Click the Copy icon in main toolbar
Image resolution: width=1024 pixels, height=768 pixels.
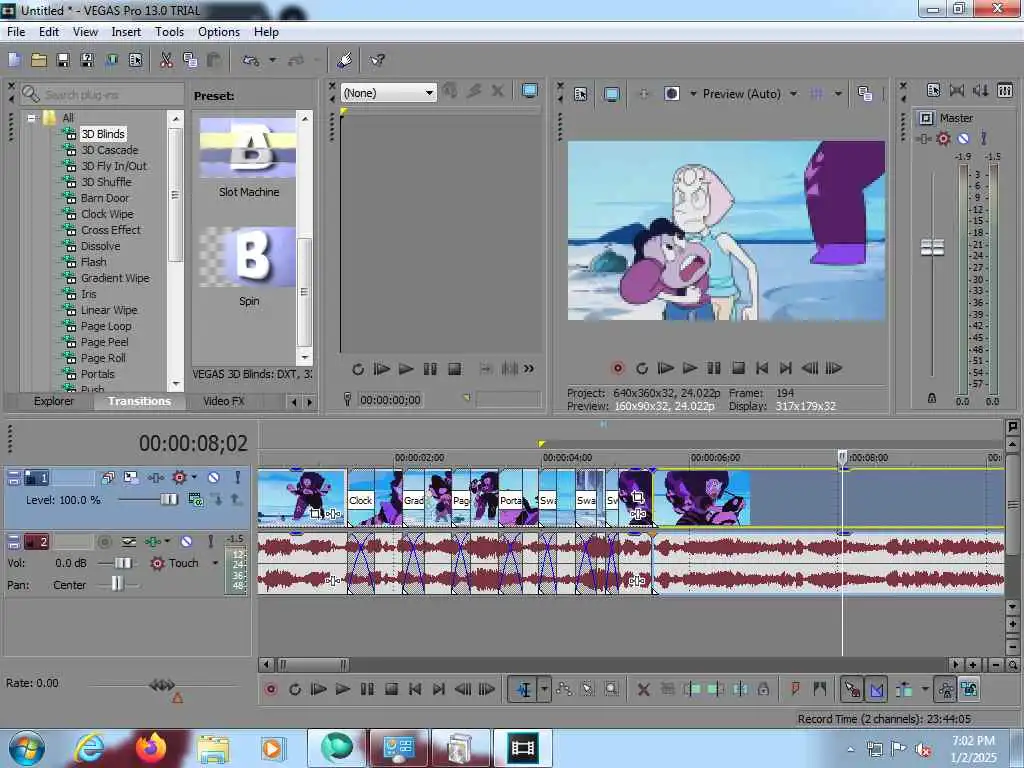point(190,60)
